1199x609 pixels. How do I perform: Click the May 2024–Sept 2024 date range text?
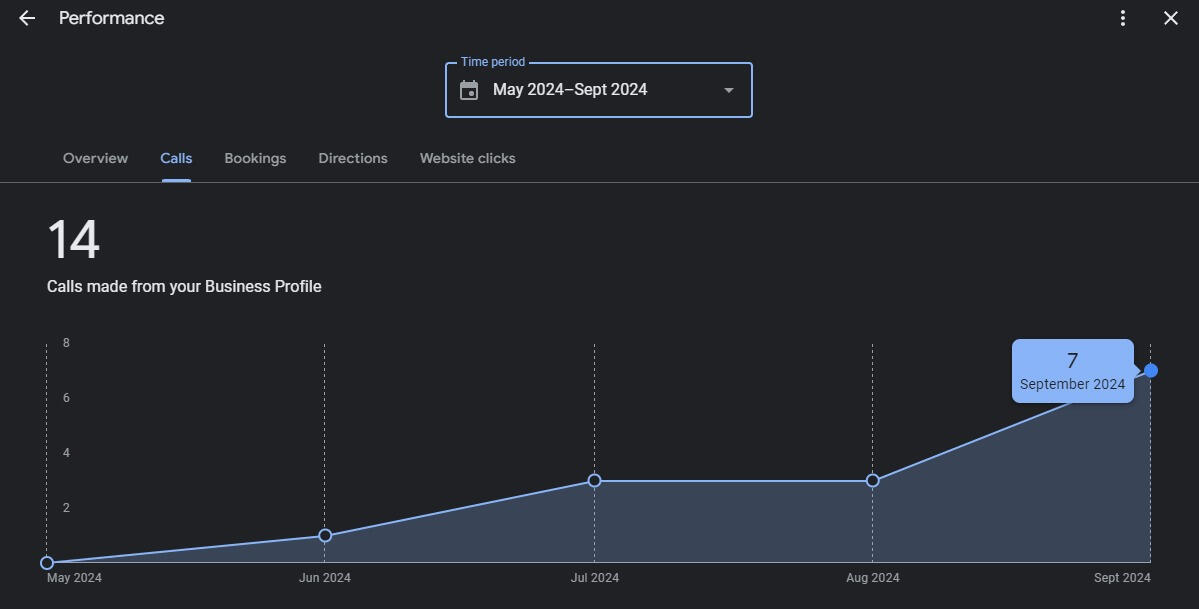[570, 90]
